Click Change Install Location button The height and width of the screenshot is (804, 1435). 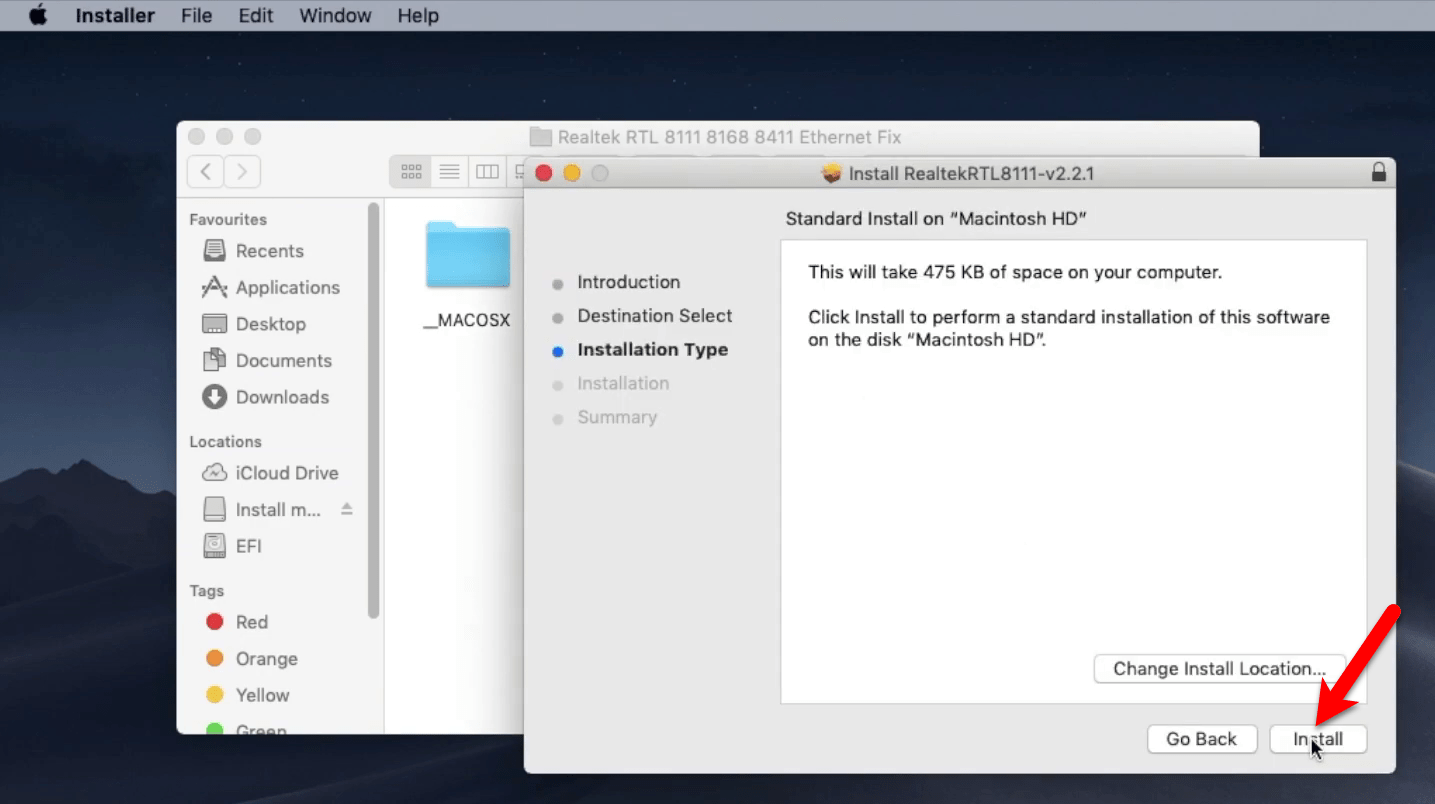pos(1219,669)
